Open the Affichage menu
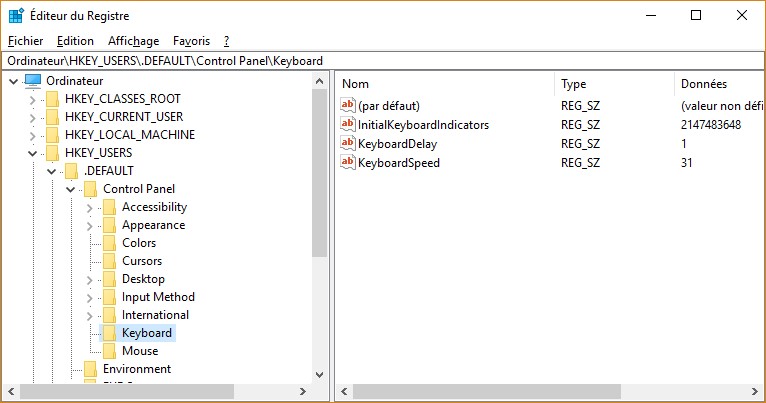The image size is (766, 403). tap(133, 41)
